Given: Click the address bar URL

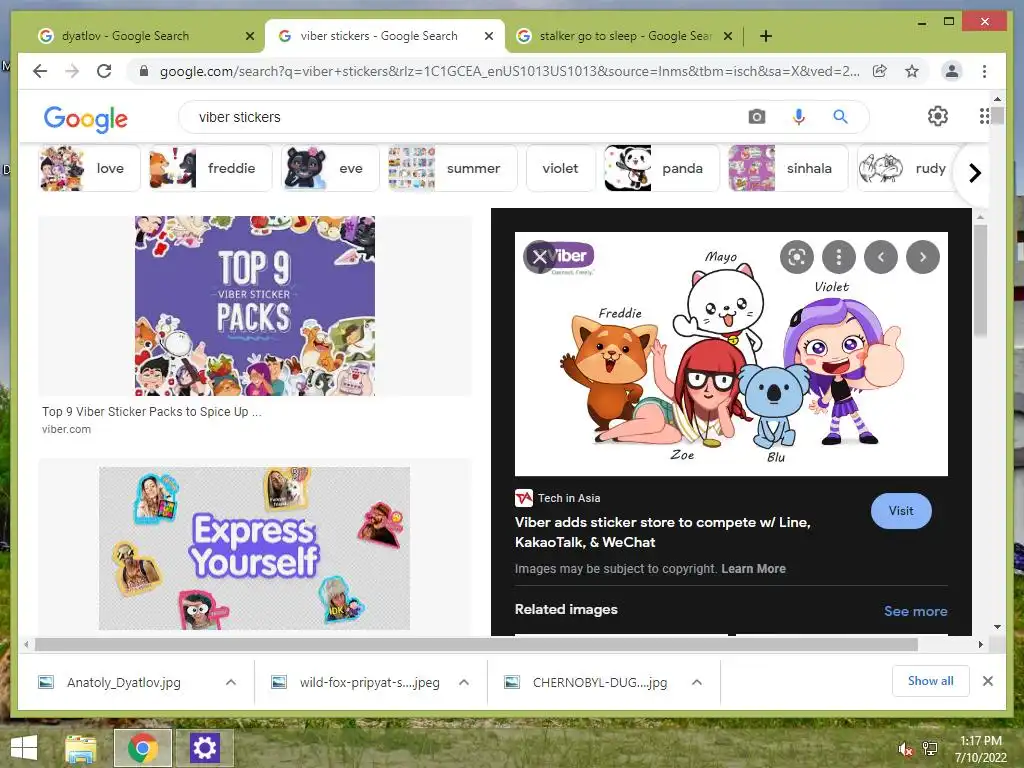Looking at the screenshot, I should [x=509, y=71].
